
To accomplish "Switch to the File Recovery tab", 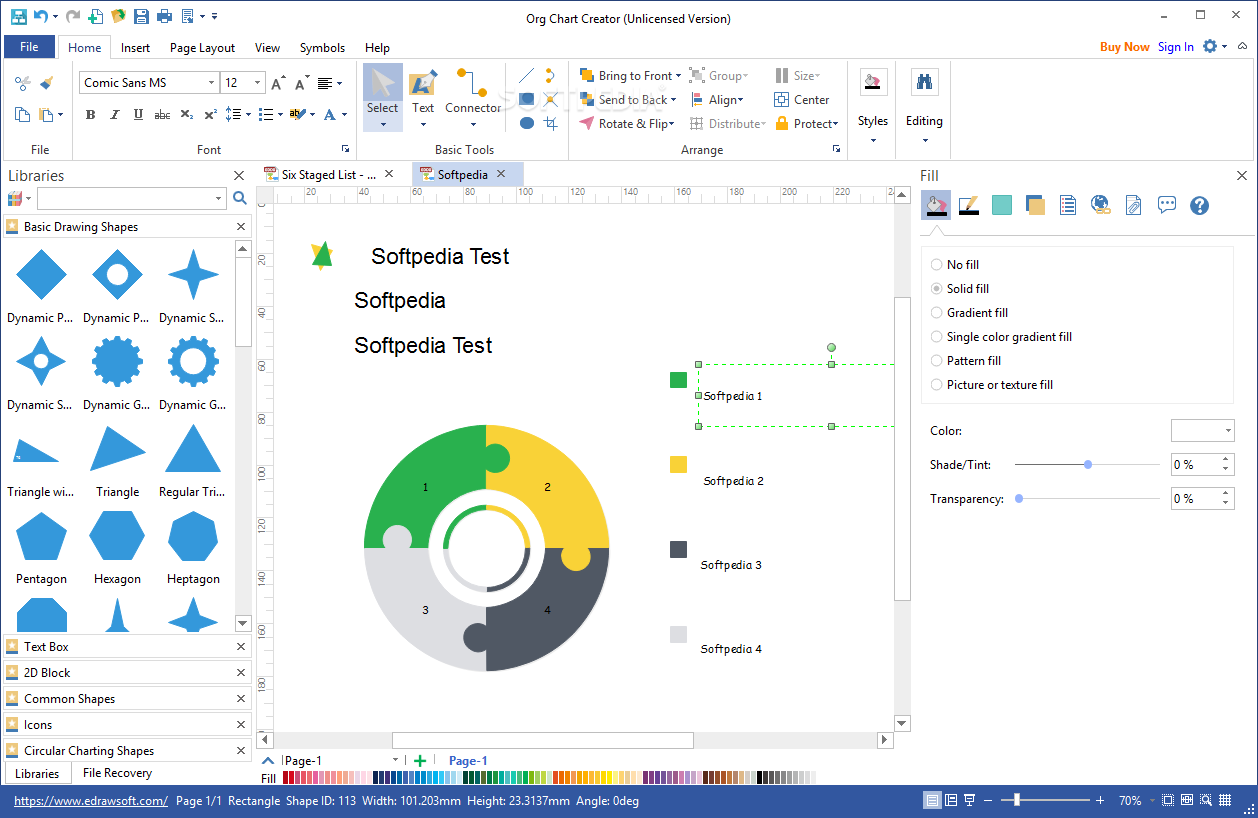I will (117, 773).
